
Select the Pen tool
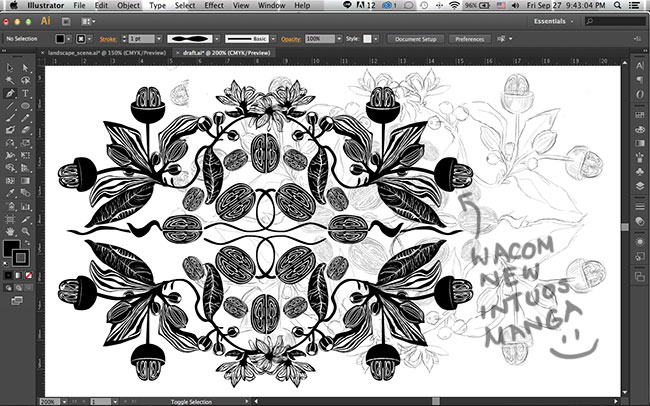coord(10,93)
